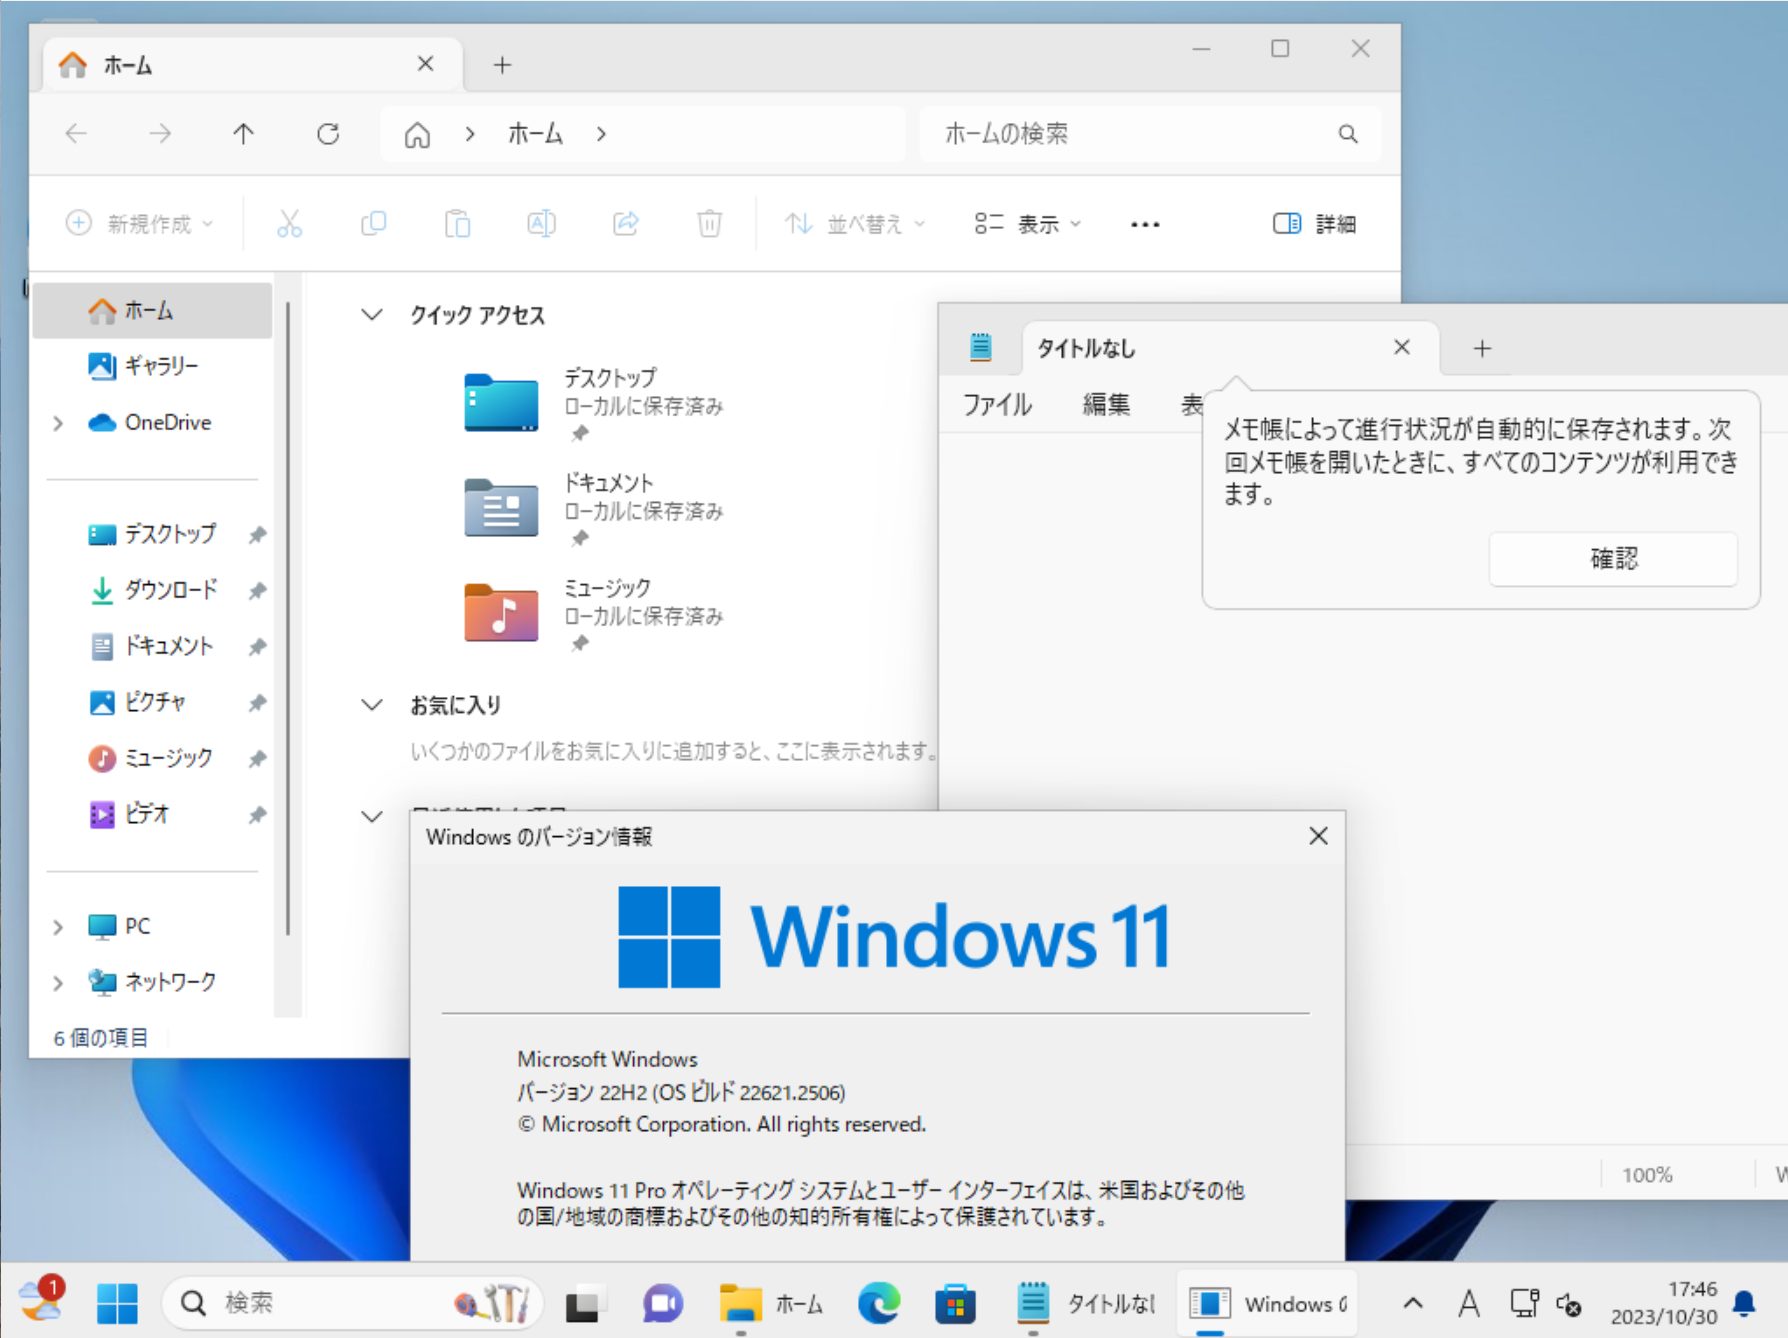Screen dimensions: 1788x1338
Task: Open the View dropdown
Action: click(x=1027, y=224)
